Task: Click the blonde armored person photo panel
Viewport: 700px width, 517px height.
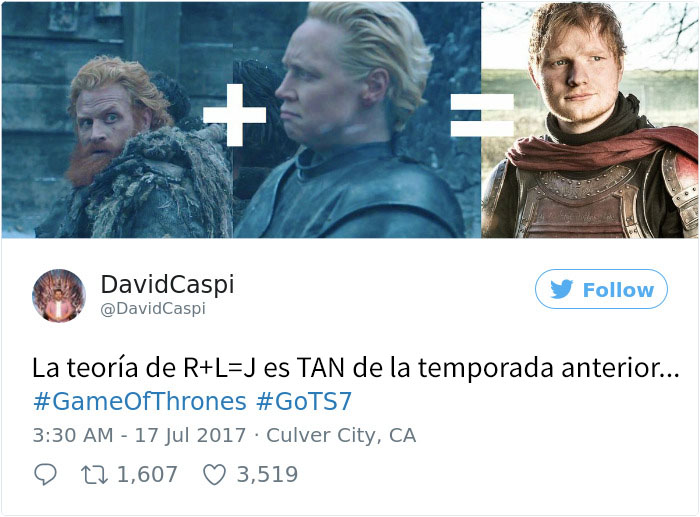Action: tap(357, 120)
